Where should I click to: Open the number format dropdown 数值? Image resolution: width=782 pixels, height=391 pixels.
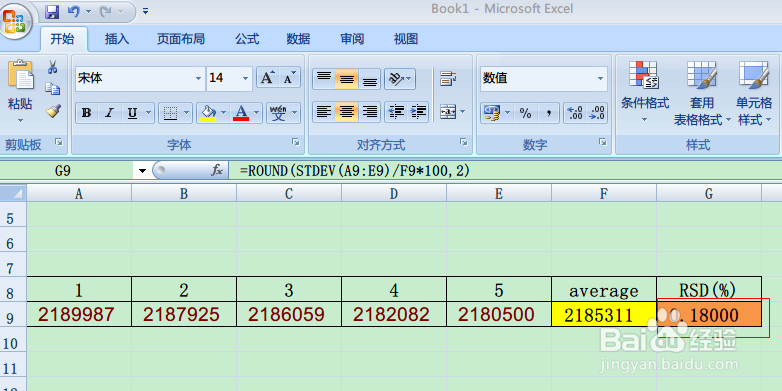coord(600,78)
